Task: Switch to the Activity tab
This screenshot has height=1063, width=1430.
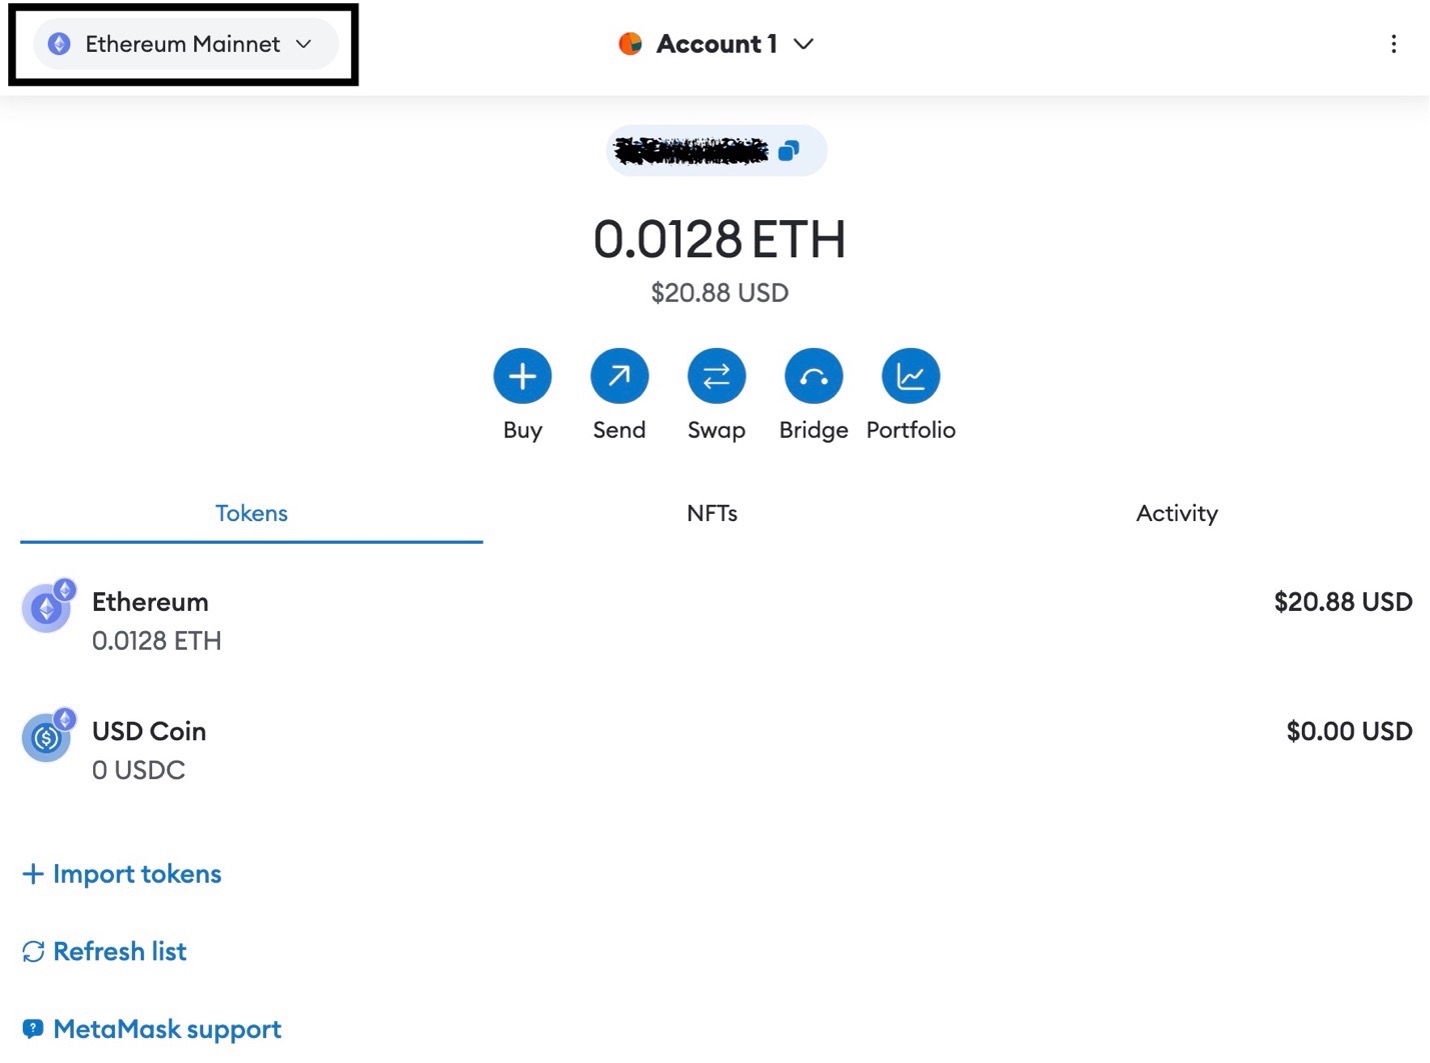Action: coord(1176,513)
